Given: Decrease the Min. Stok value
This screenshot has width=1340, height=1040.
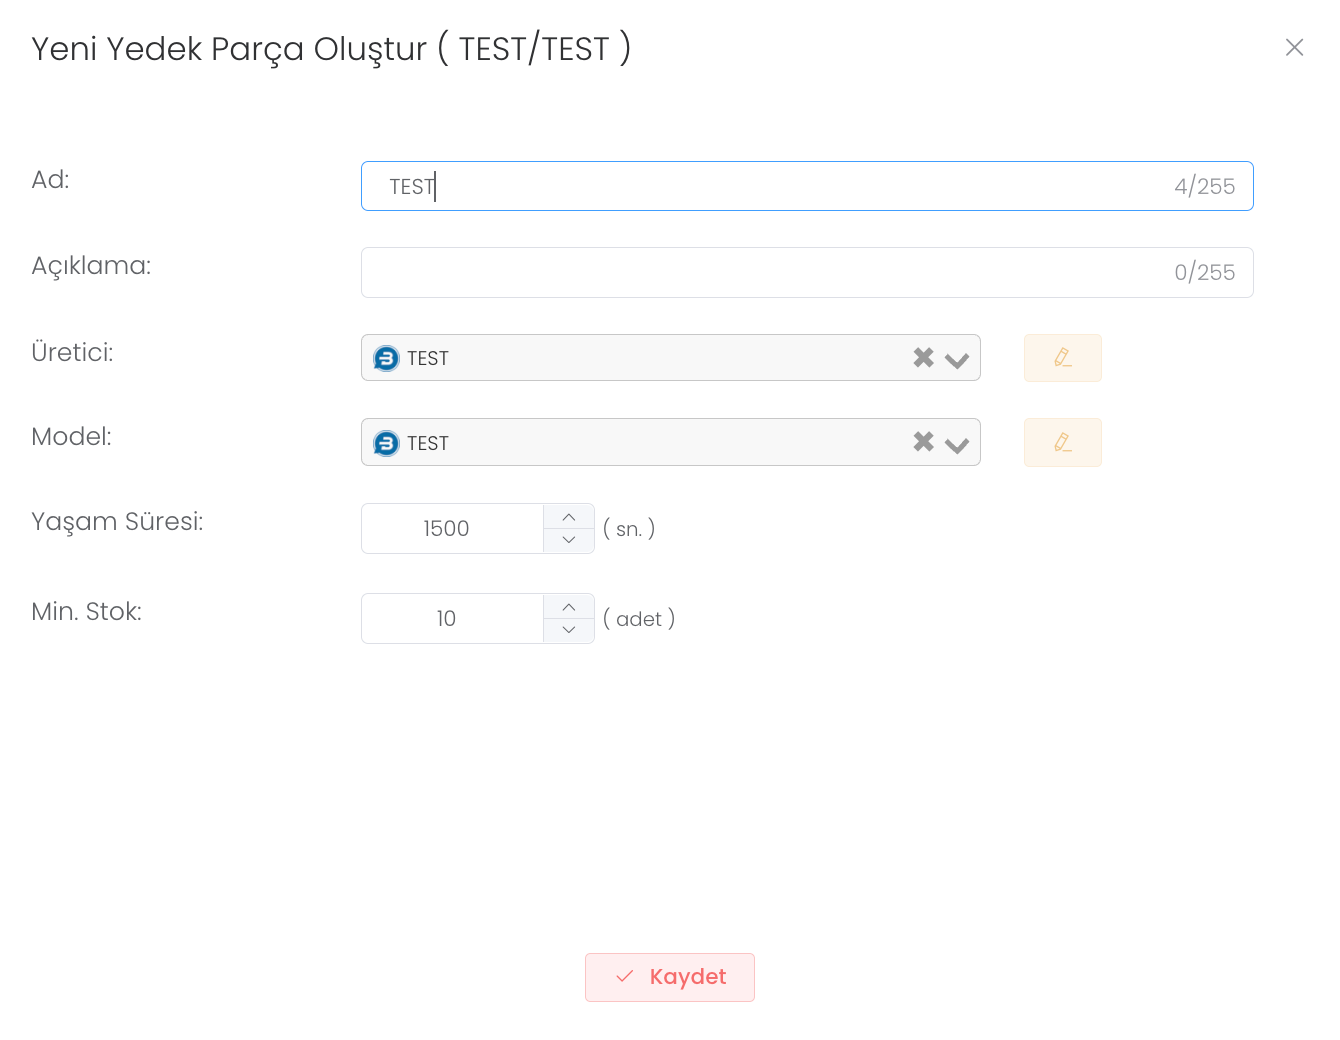Looking at the screenshot, I should 569,630.
